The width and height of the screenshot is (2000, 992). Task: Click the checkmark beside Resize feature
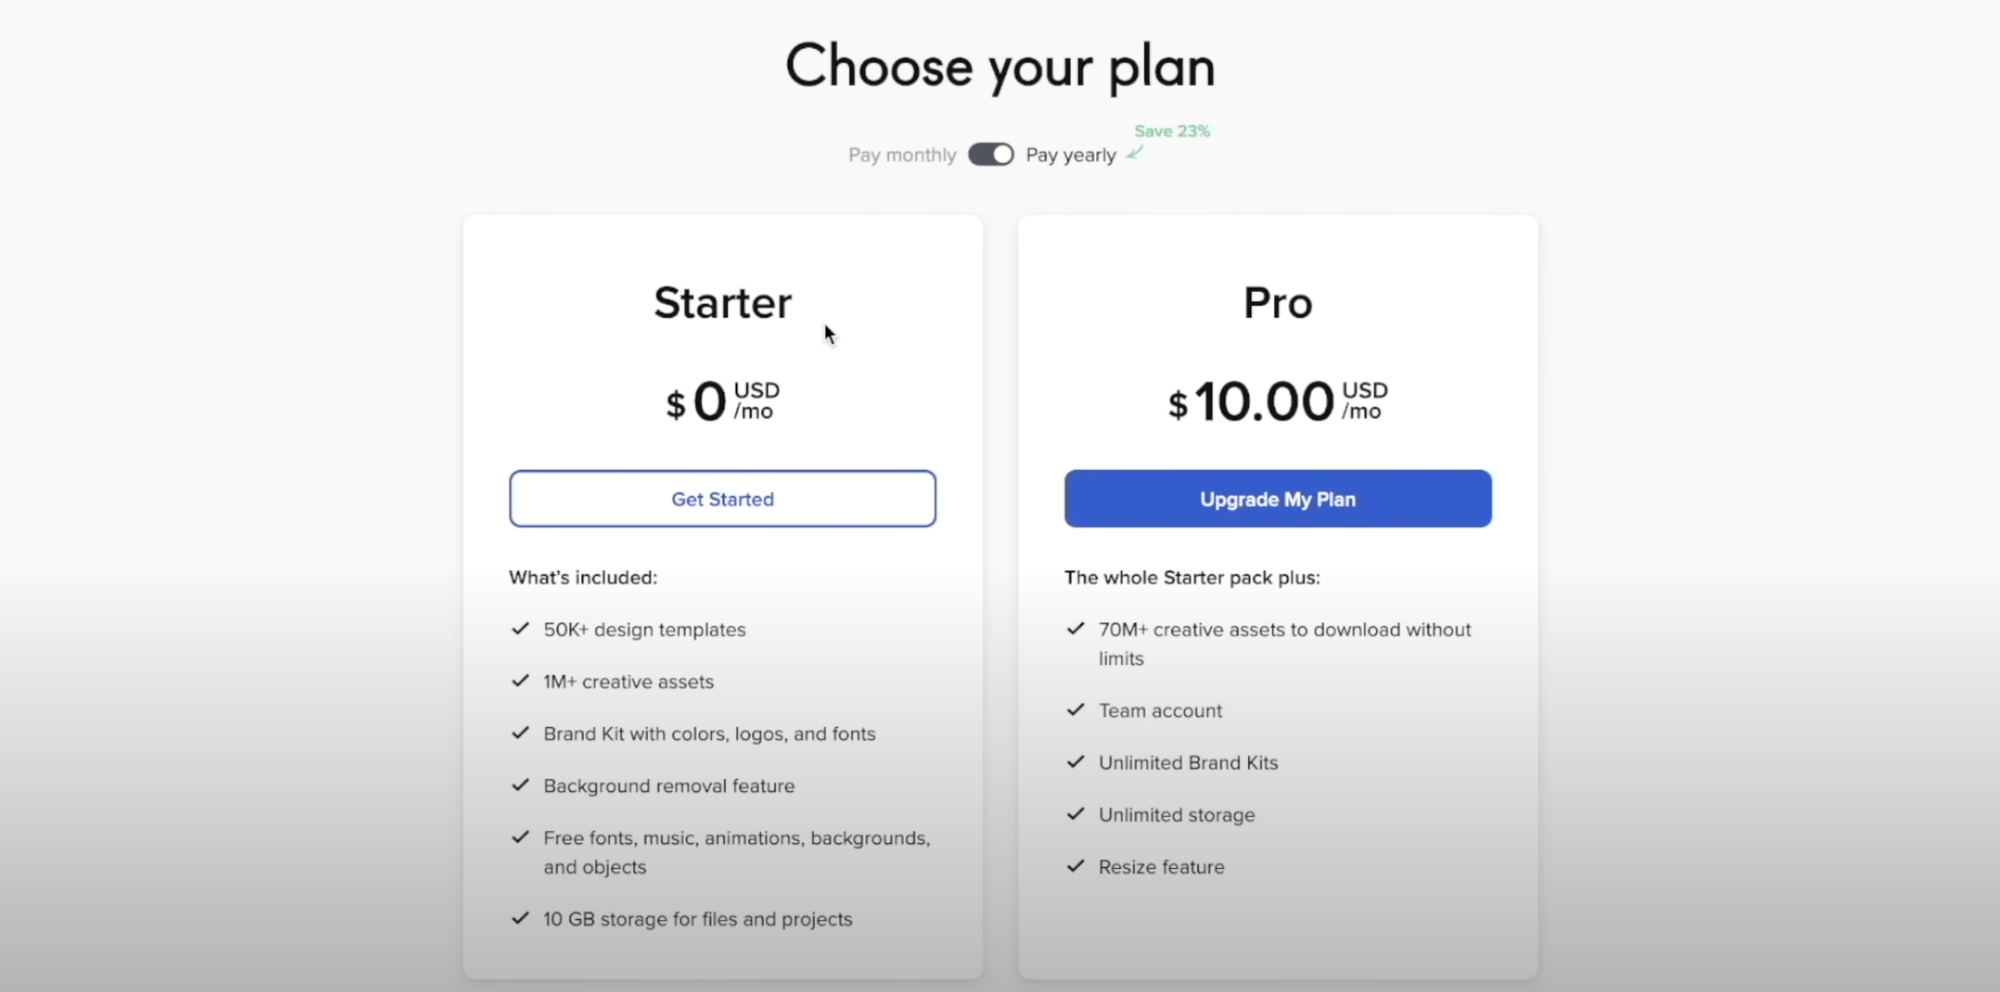(x=1075, y=866)
